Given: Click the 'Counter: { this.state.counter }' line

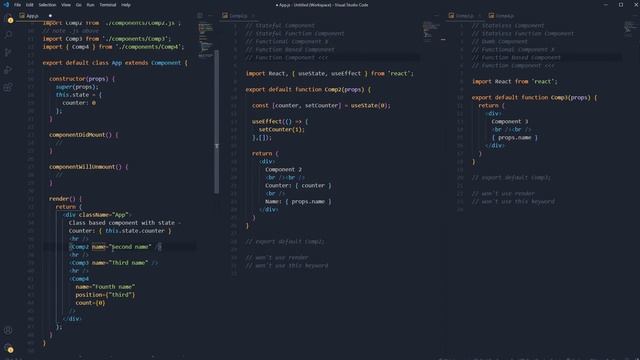Looking at the screenshot, I should pos(120,231).
